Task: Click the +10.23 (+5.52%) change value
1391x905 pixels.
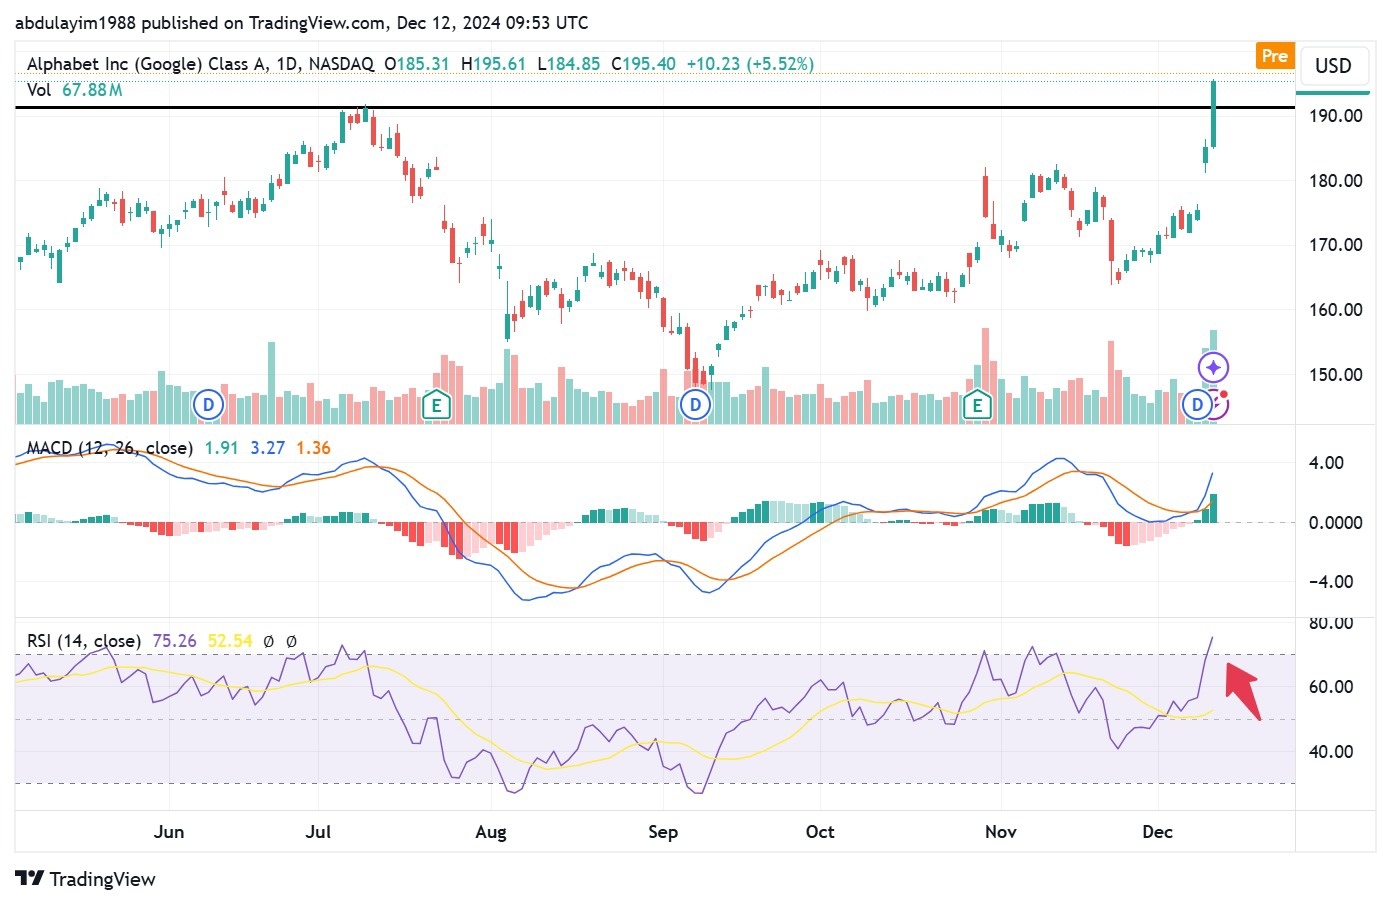Action: 750,64
